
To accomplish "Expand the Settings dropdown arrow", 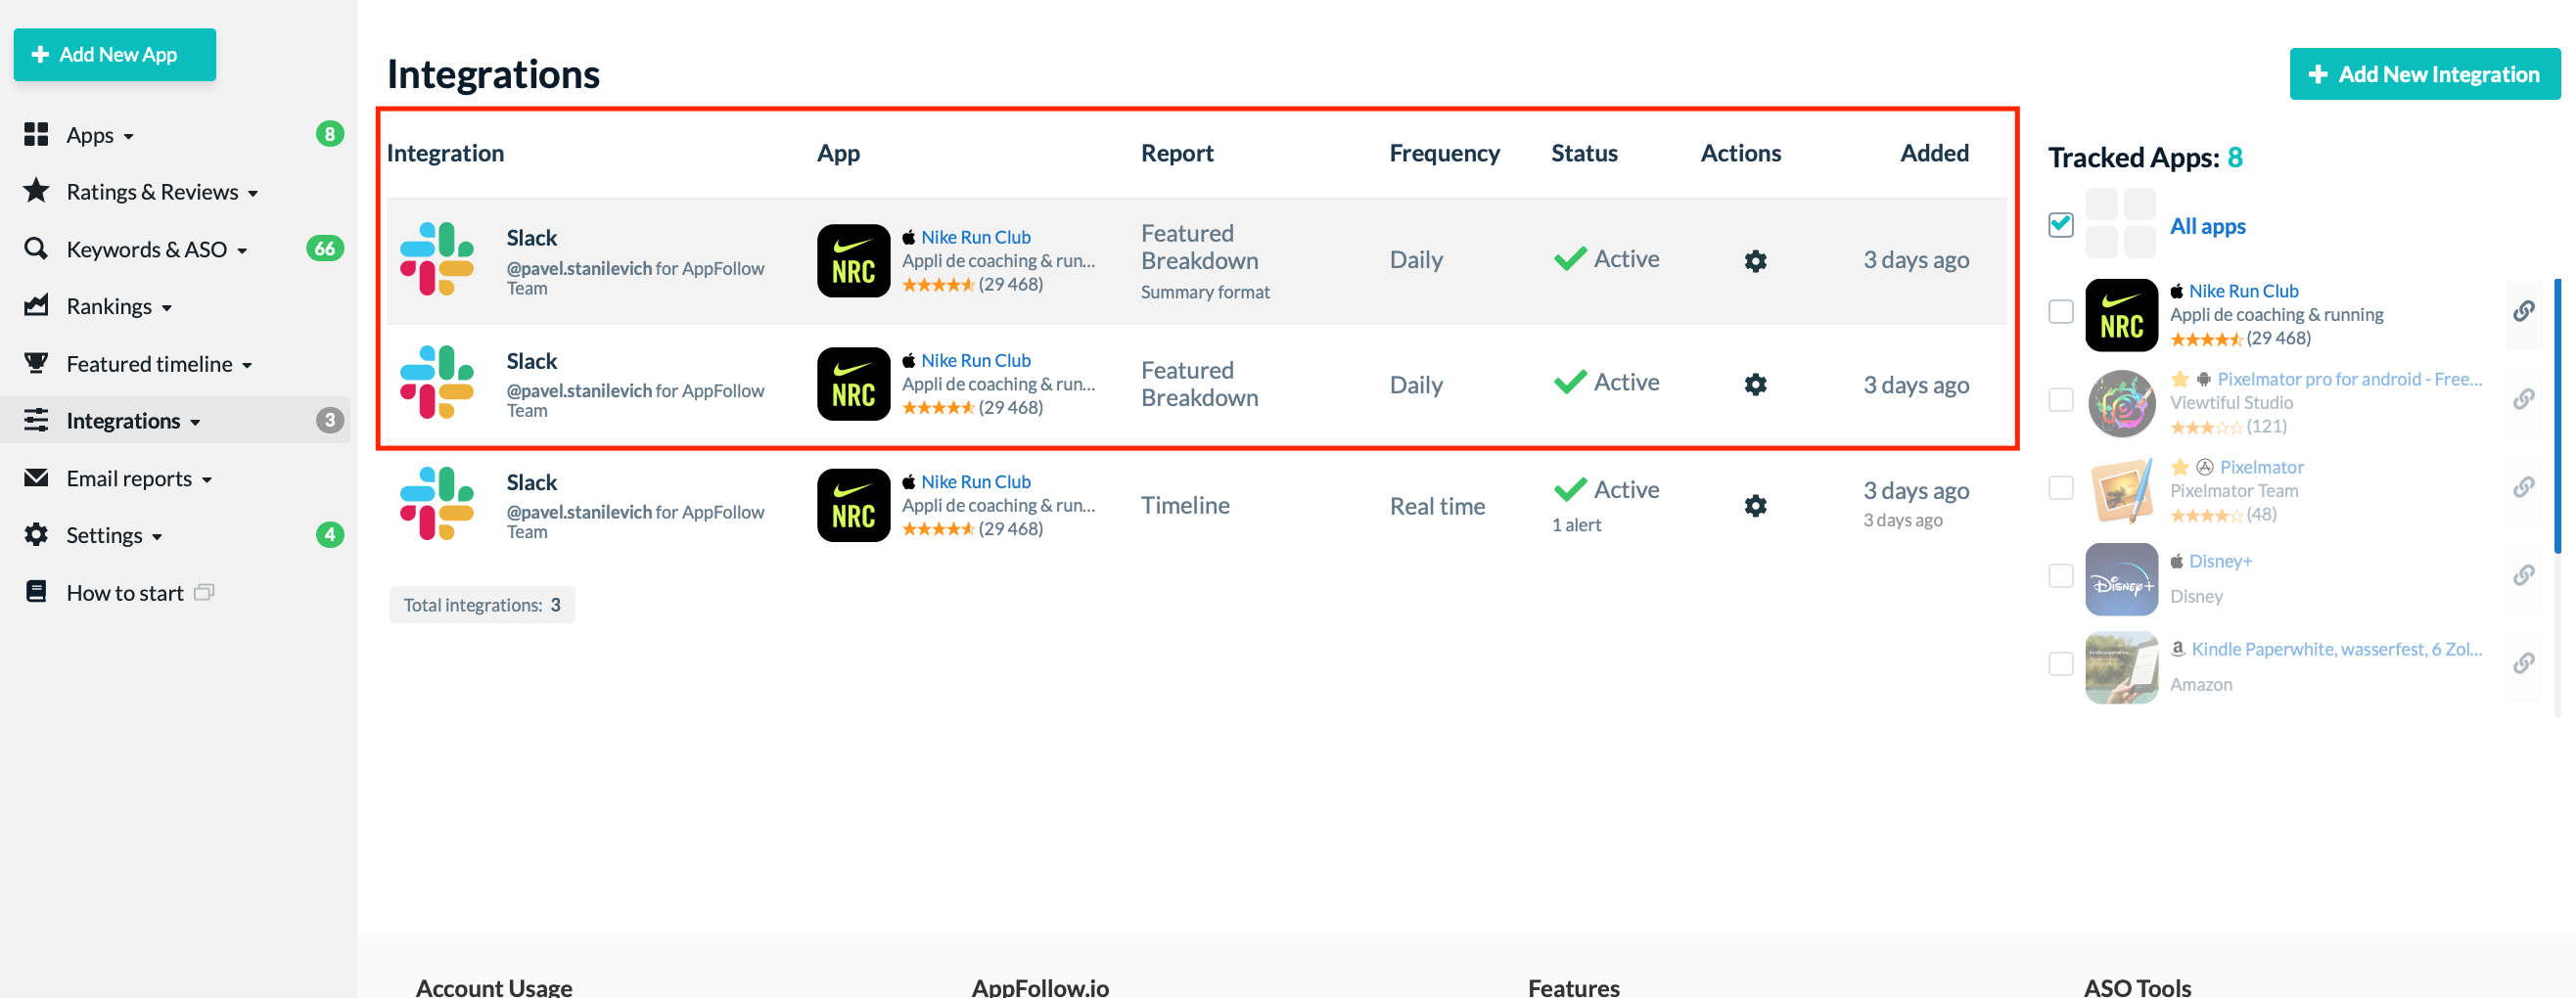I will click(157, 538).
